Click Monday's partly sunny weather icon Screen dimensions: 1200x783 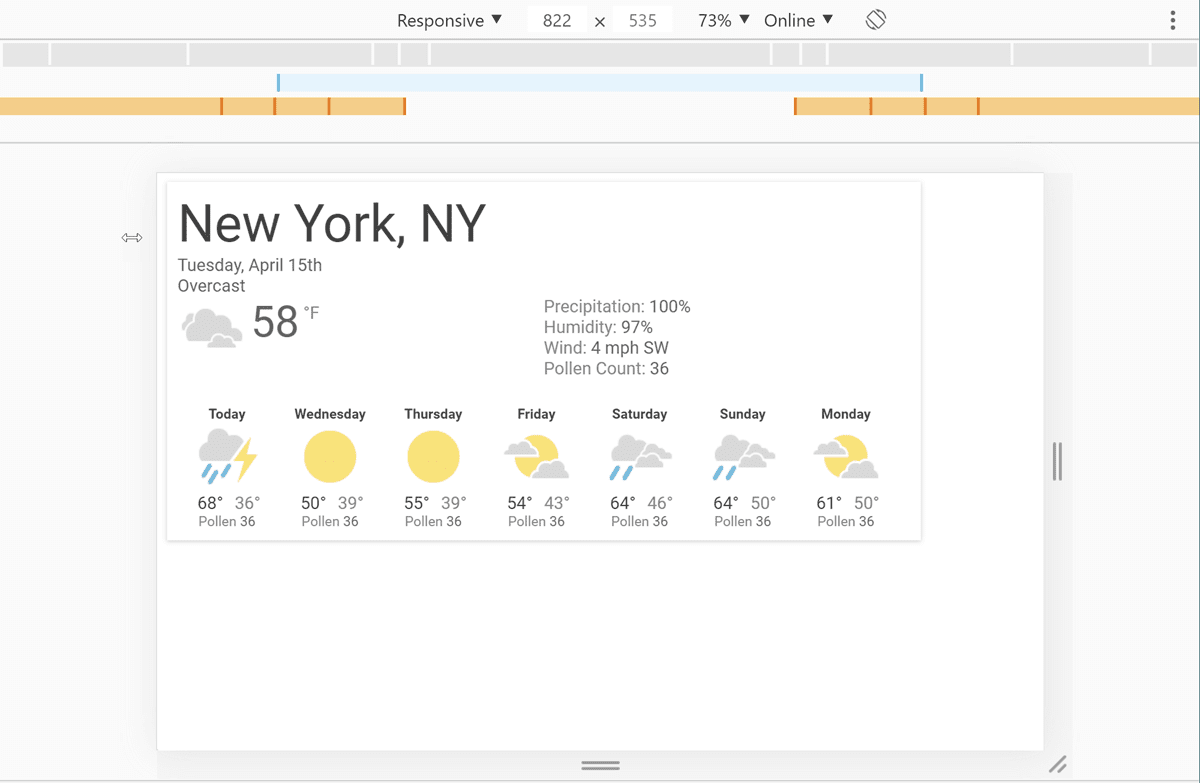click(x=846, y=456)
